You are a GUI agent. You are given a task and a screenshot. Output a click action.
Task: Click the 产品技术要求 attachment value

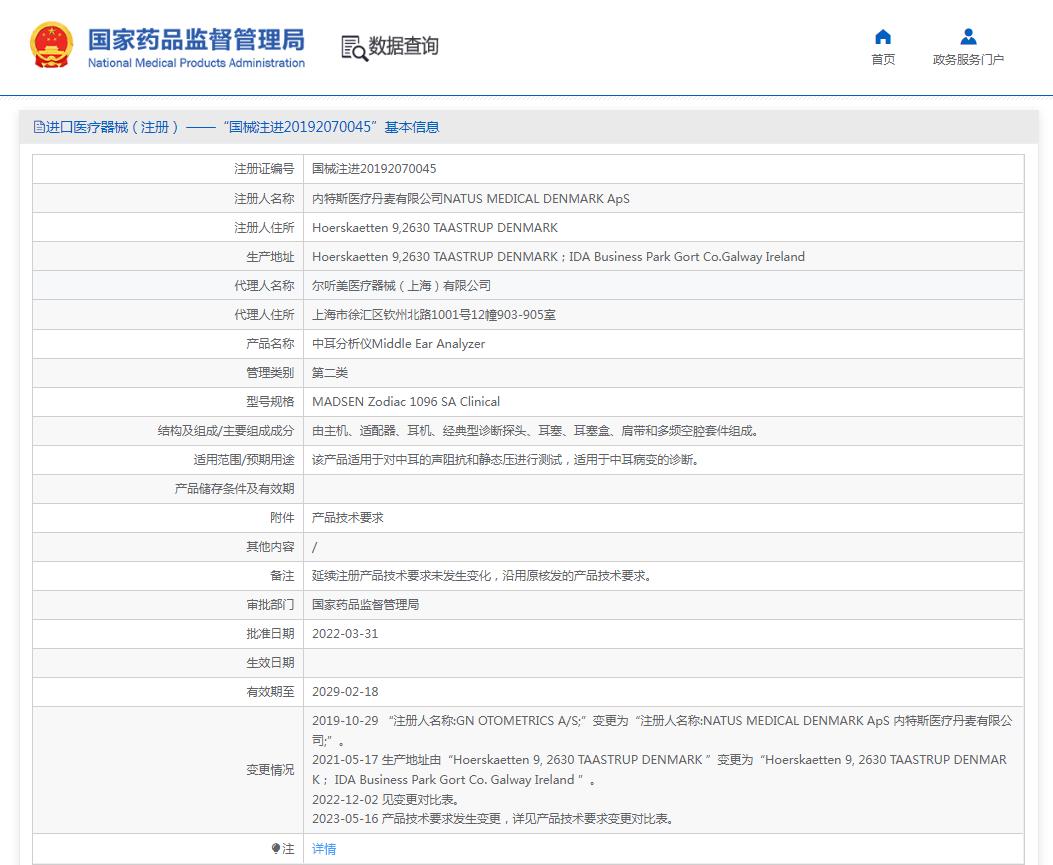[x=347, y=517]
